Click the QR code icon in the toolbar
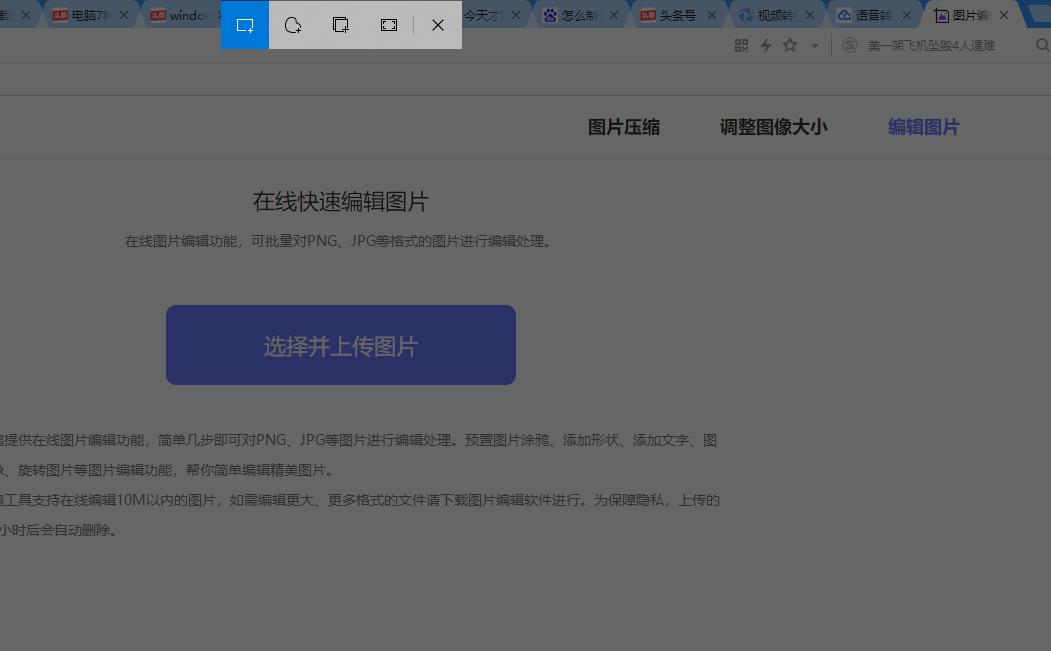Image resolution: width=1051 pixels, height=651 pixels. [x=741, y=45]
